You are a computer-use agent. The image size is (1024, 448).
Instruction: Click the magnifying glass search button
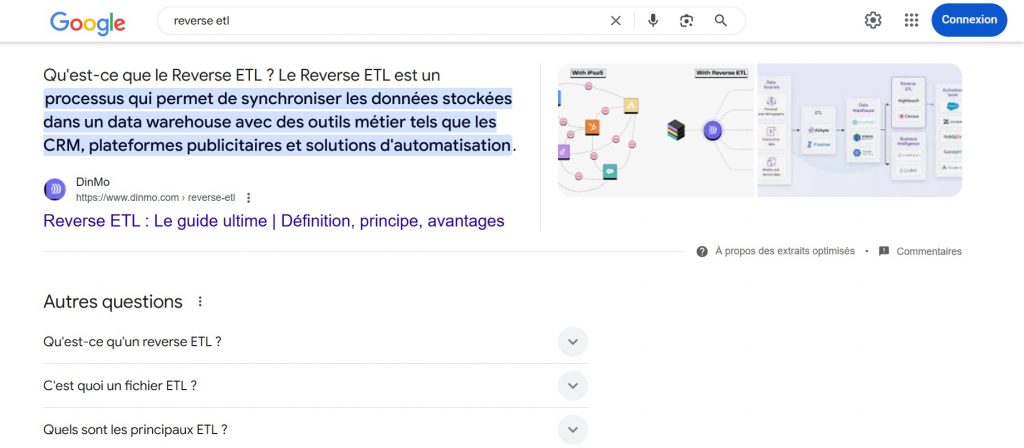tap(720, 20)
